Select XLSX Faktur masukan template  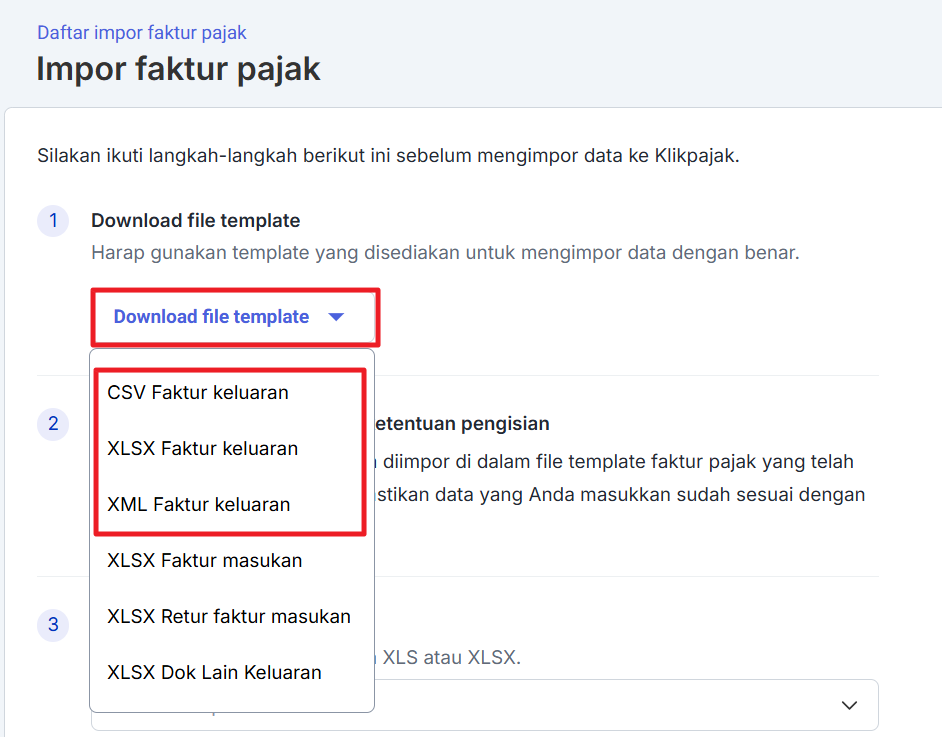205,561
